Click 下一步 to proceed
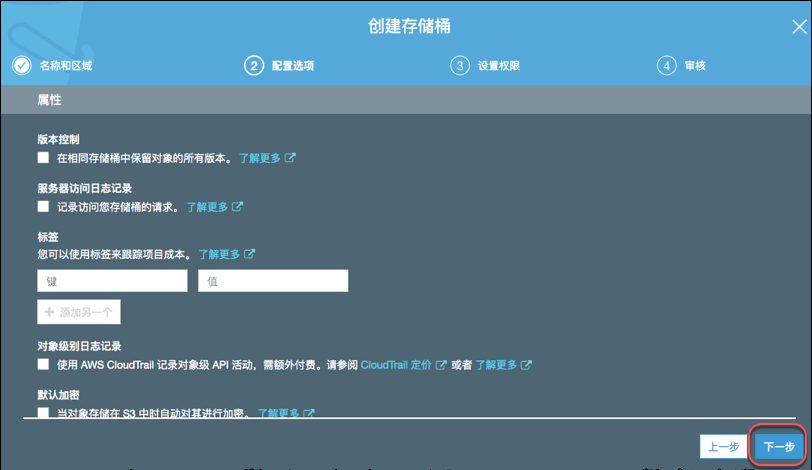This screenshot has height=470, width=812. coord(779,447)
